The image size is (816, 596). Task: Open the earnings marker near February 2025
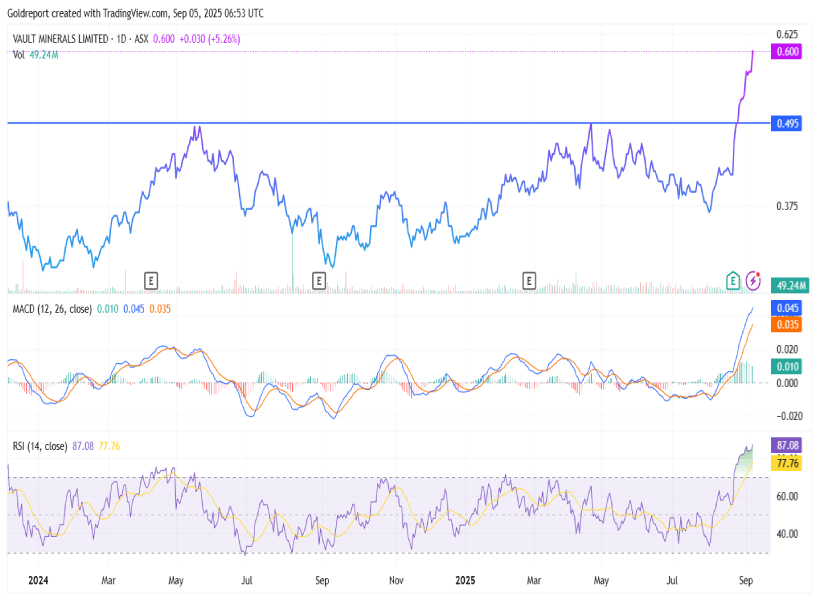(529, 280)
